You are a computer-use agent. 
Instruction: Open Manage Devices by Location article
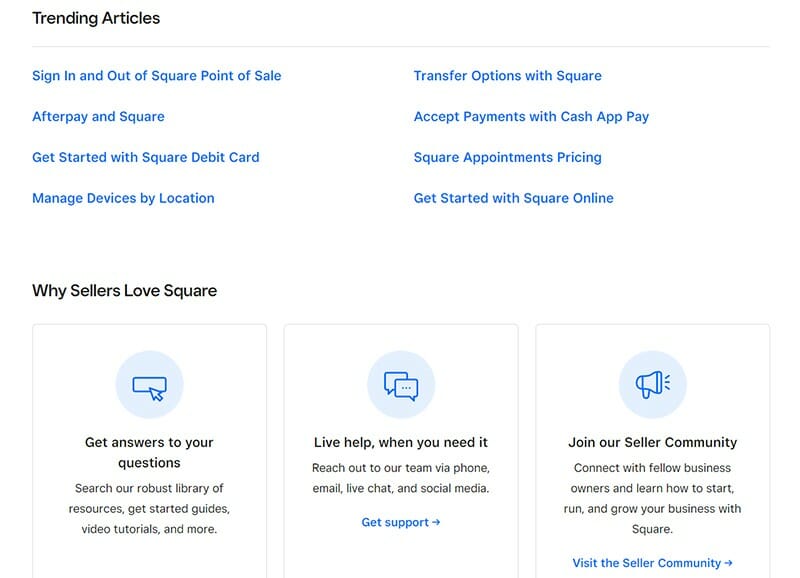click(x=123, y=198)
